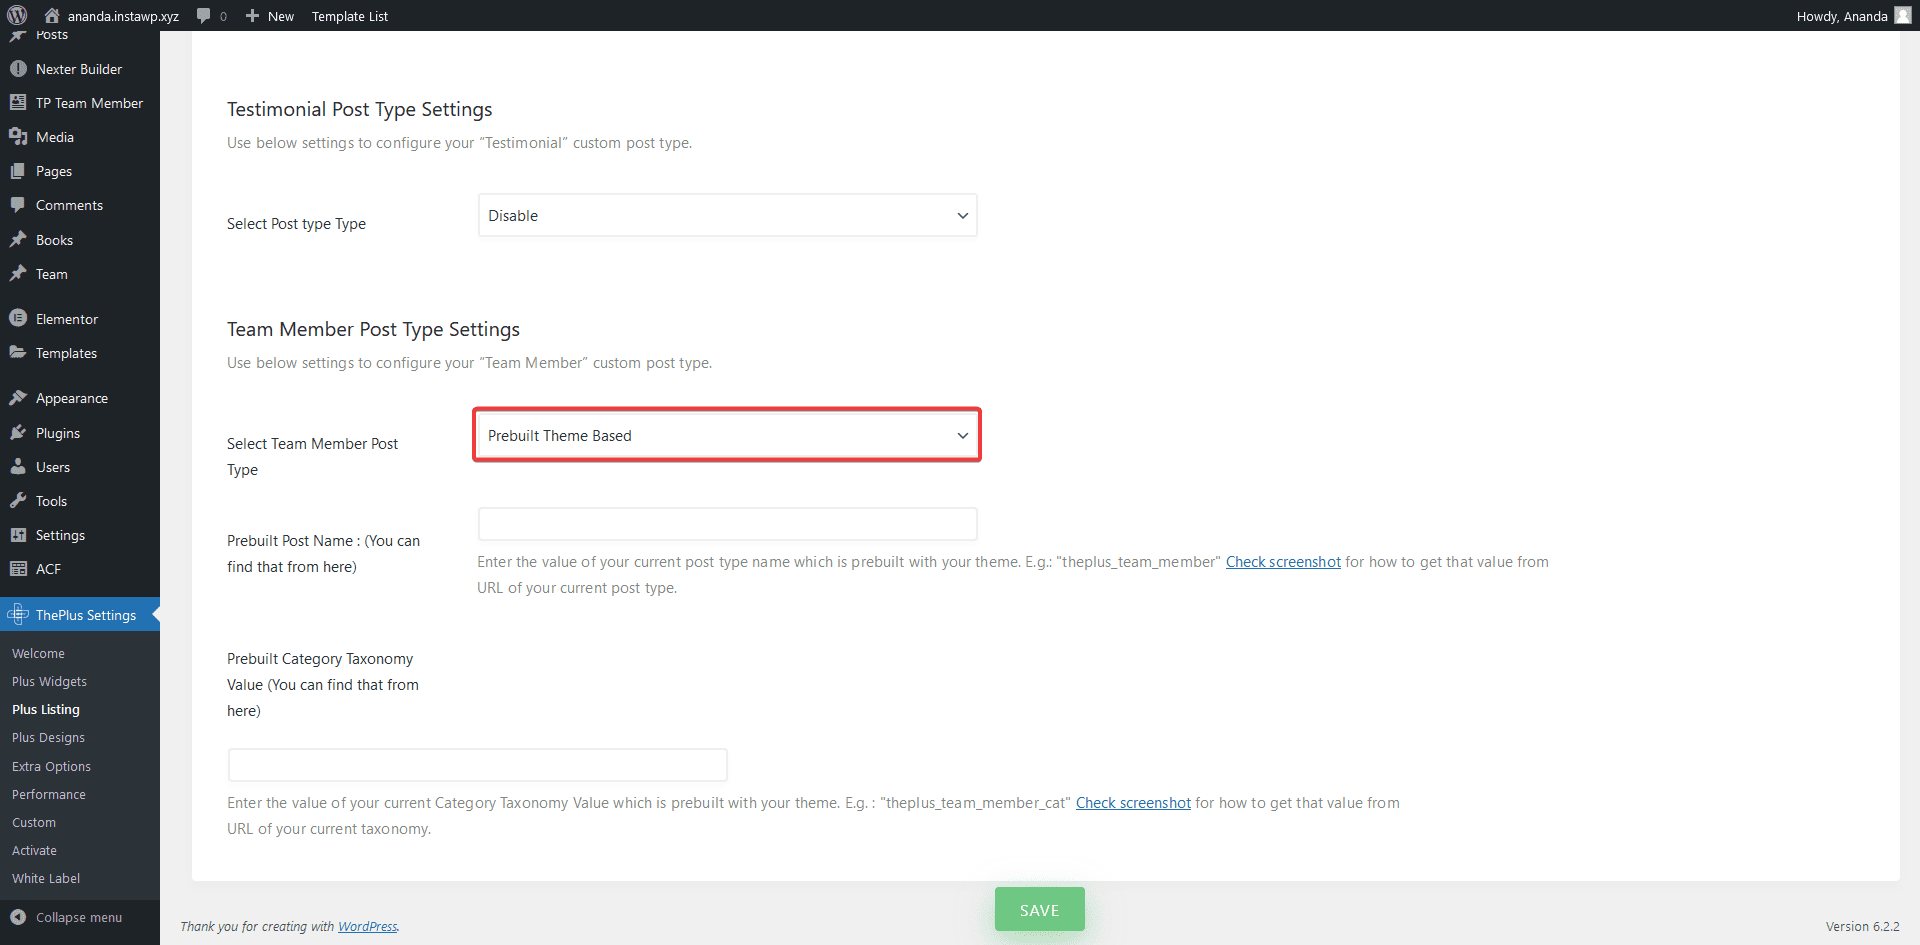
Task: Click the user avatar next to Howdy, Ananda
Action: 1903,15
